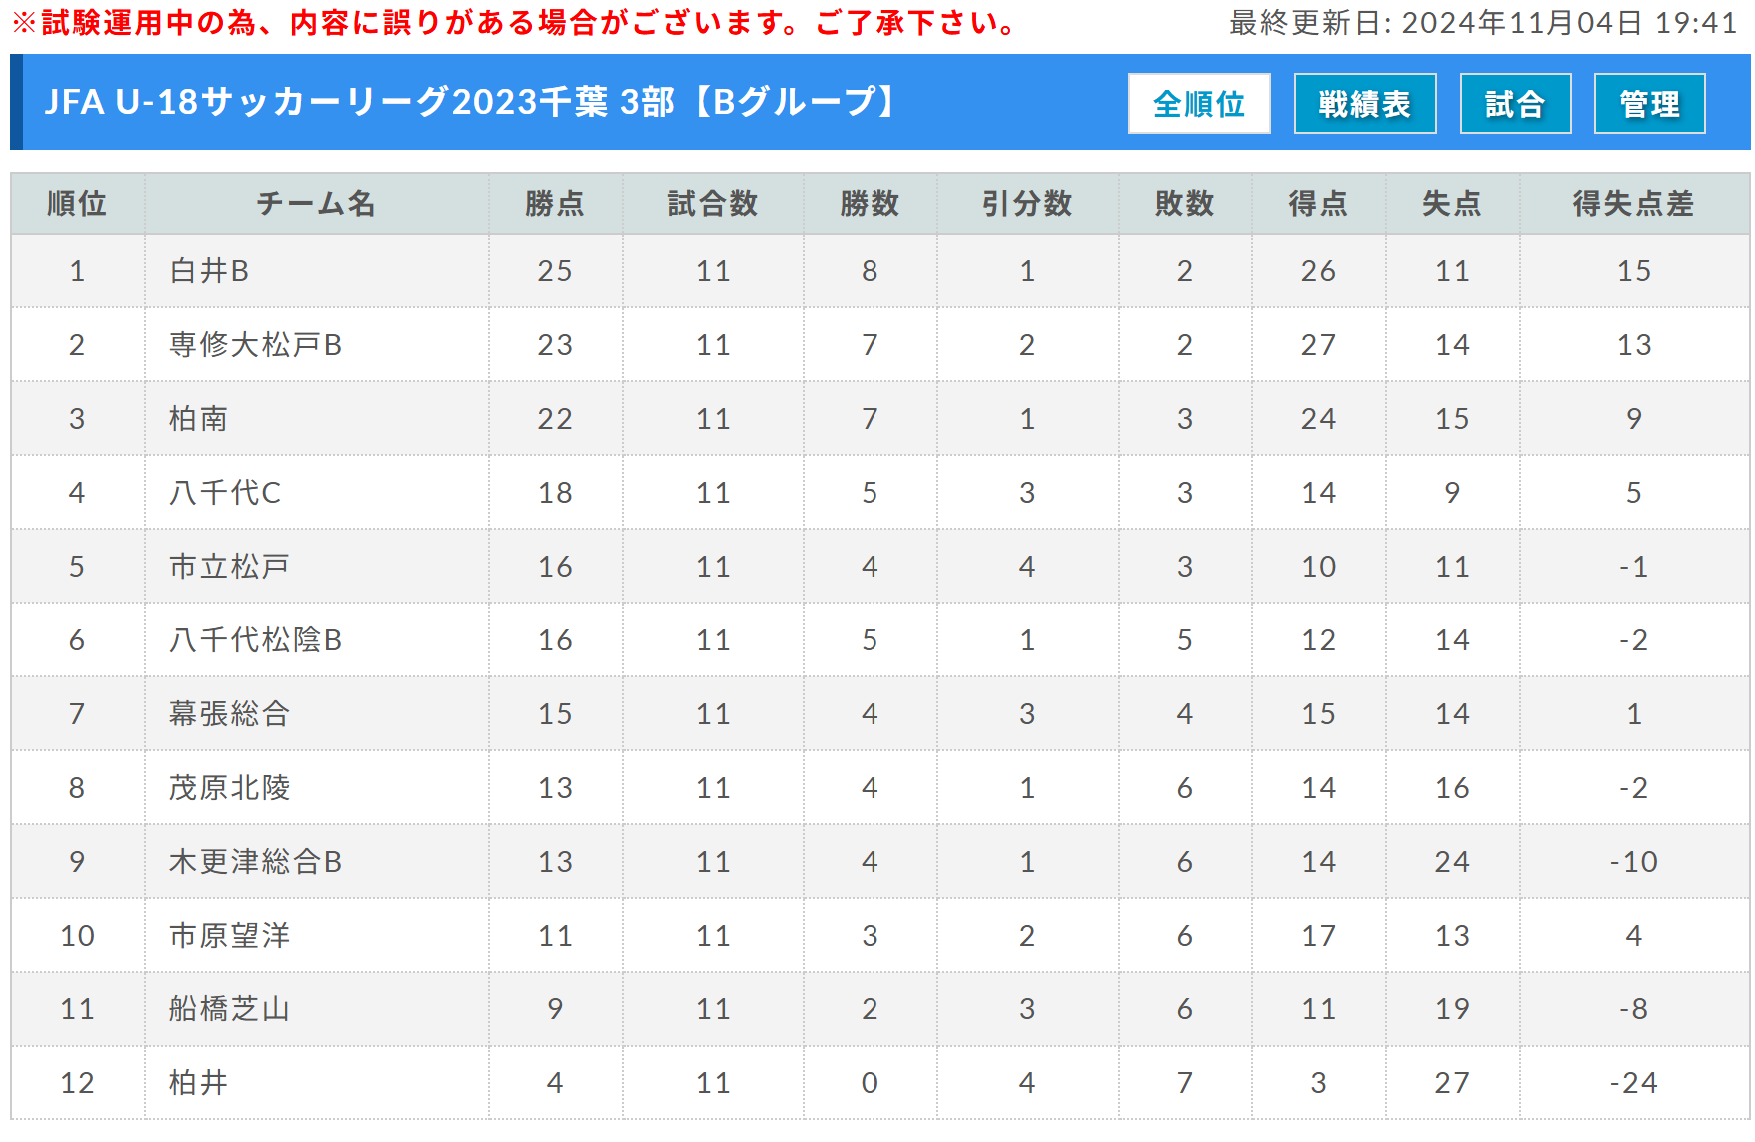
Task: Select team 専修大松戸B row
Action: (880, 345)
